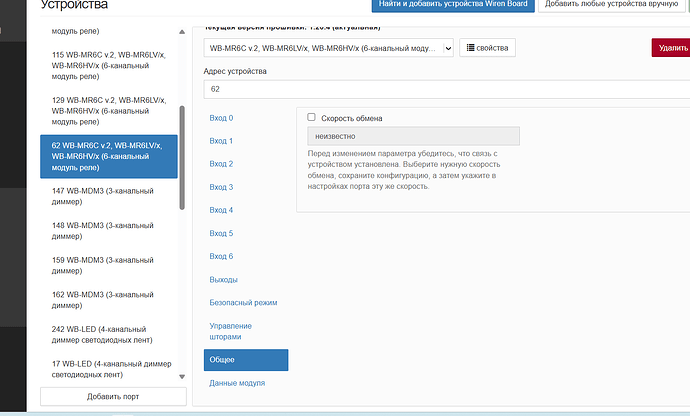The image size is (690, 416).
Task: Select device 148 WB-MDM3 dimmer
Action: pyautogui.click(x=109, y=231)
